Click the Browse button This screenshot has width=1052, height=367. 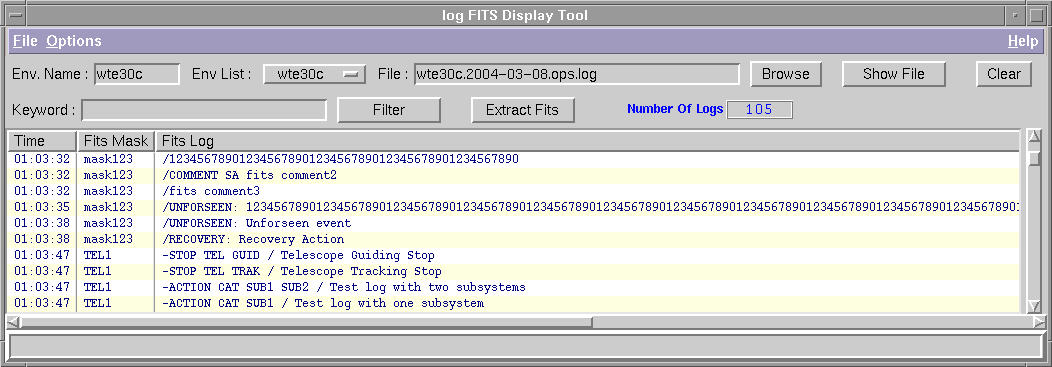point(786,74)
